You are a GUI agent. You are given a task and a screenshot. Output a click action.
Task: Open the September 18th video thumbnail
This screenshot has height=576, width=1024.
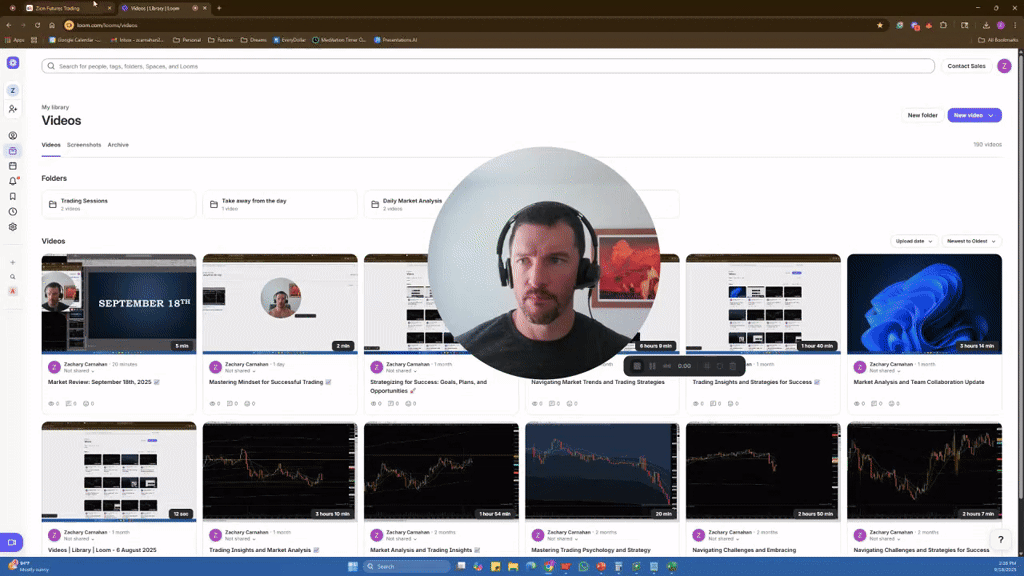click(x=119, y=304)
